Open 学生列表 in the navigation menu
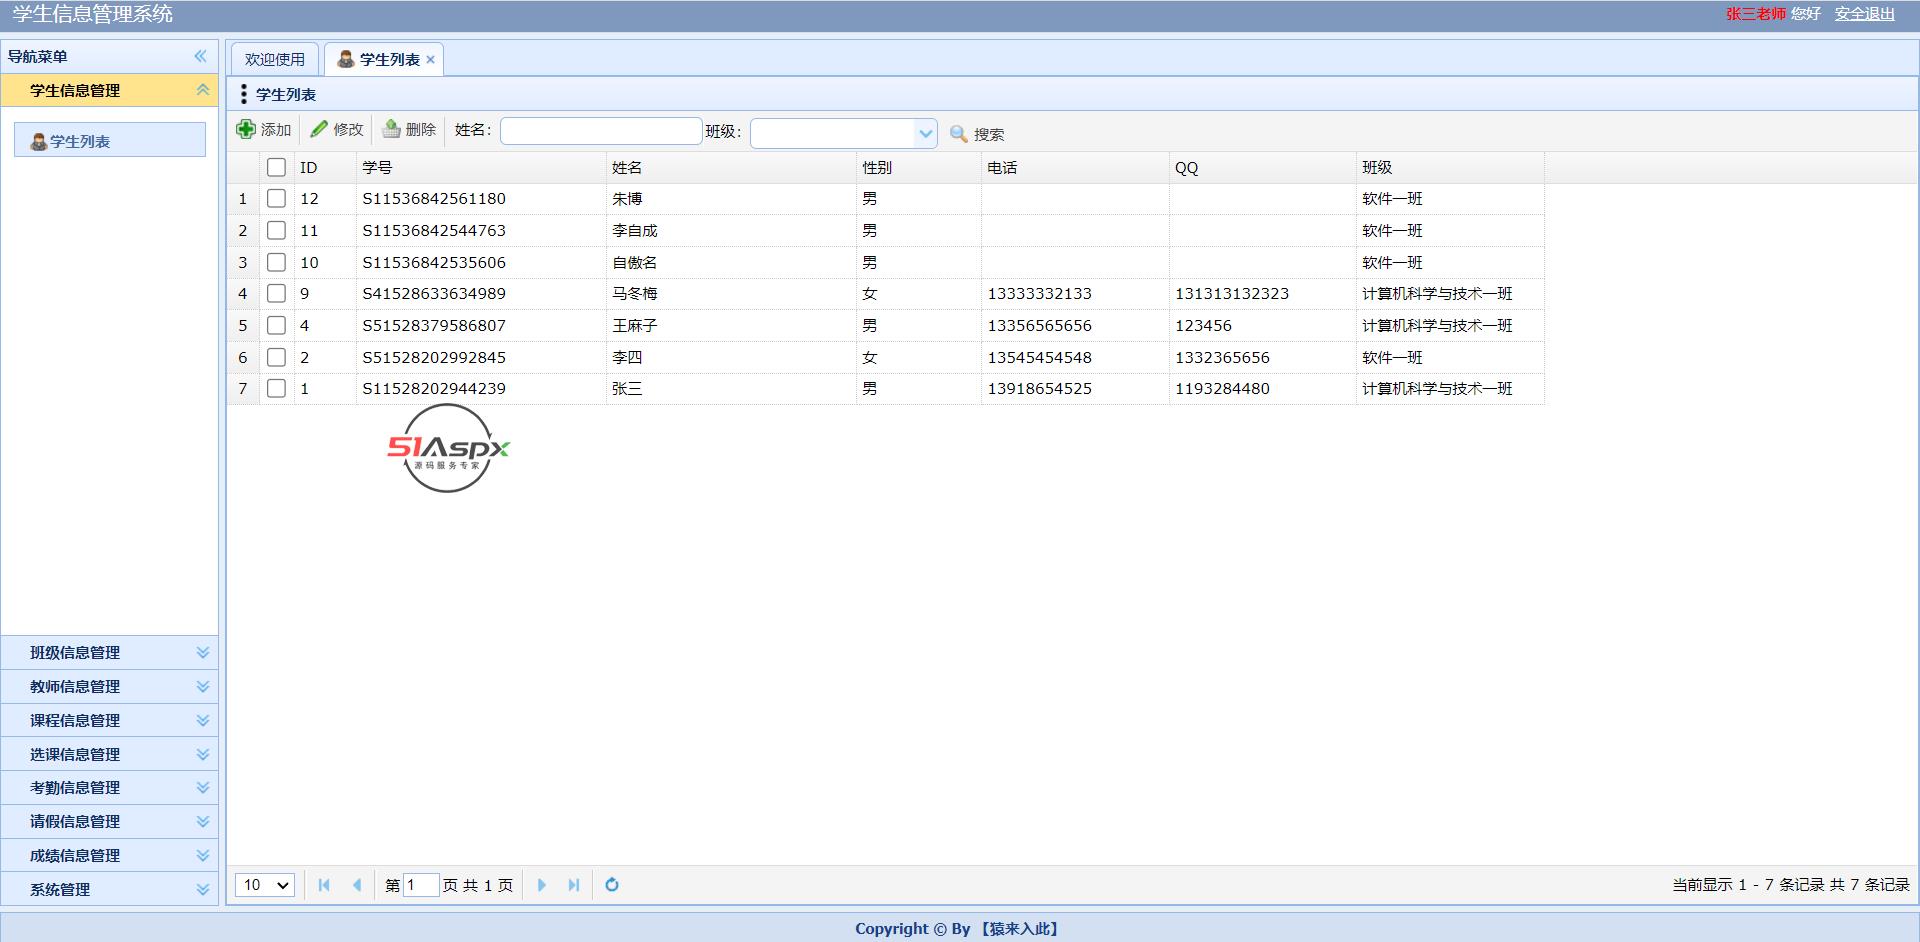The height and width of the screenshot is (942, 1920). [110, 141]
